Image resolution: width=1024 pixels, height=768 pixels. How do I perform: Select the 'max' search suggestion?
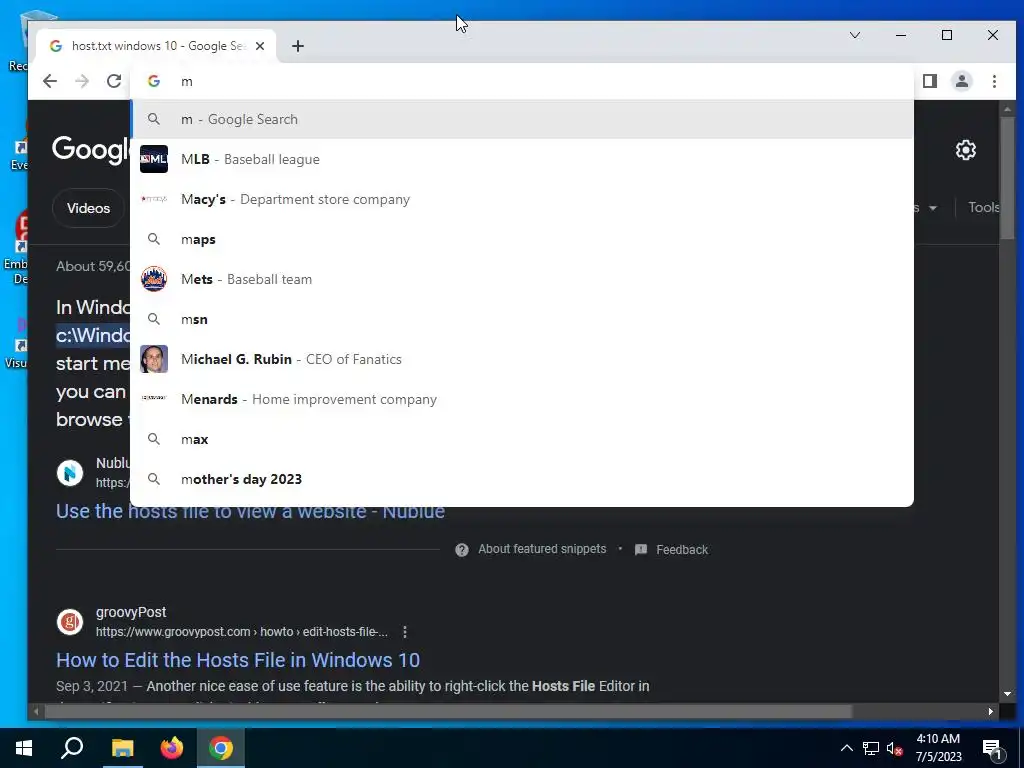(522, 440)
